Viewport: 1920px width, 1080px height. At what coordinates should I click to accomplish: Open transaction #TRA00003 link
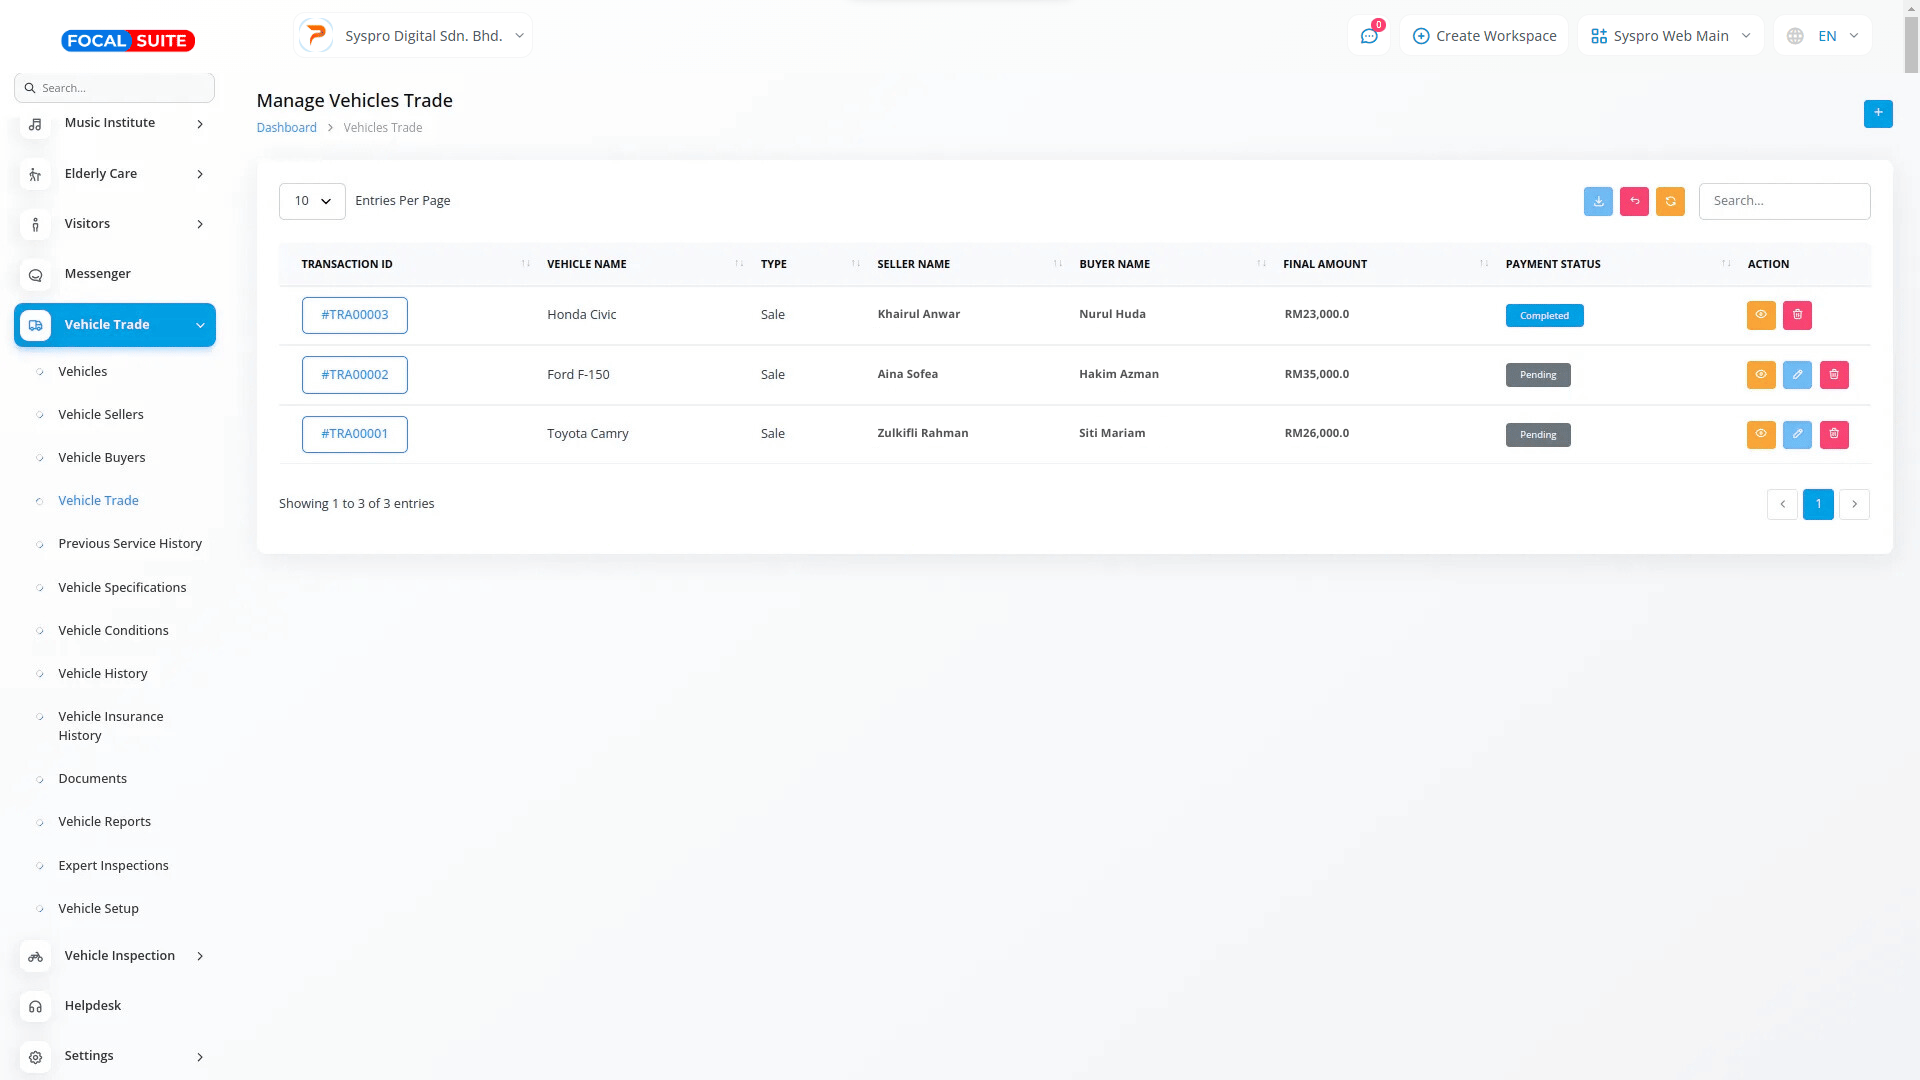pyautogui.click(x=354, y=315)
